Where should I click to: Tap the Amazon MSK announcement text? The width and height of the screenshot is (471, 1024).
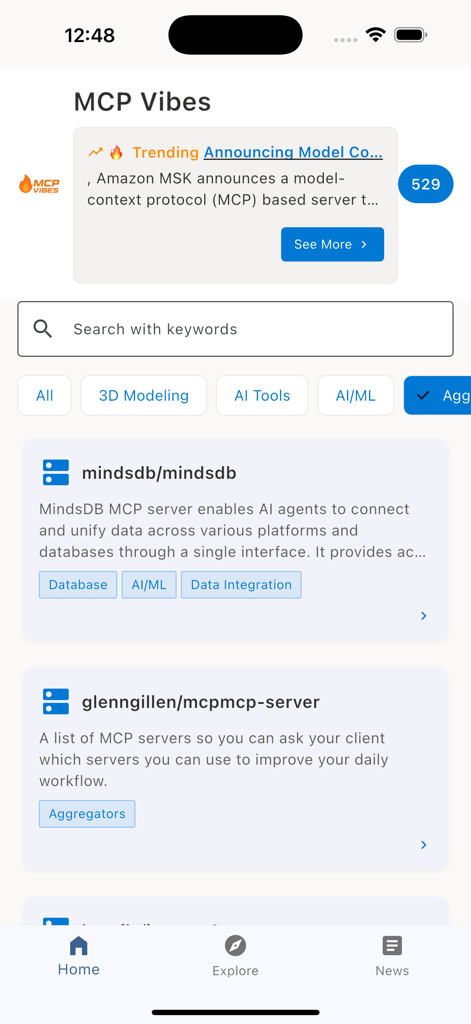pyautogui.click(x=233, y=189)
